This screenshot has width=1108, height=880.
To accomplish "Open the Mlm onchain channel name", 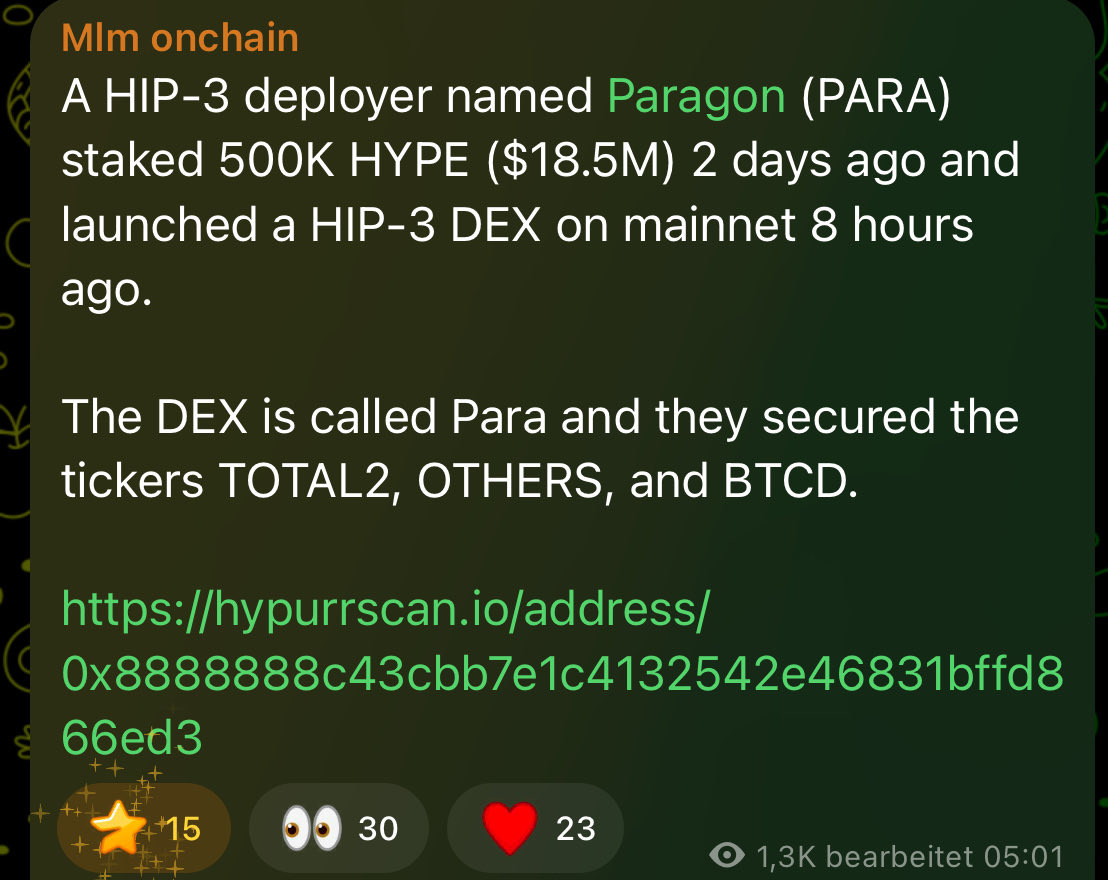I will [180, 37].
